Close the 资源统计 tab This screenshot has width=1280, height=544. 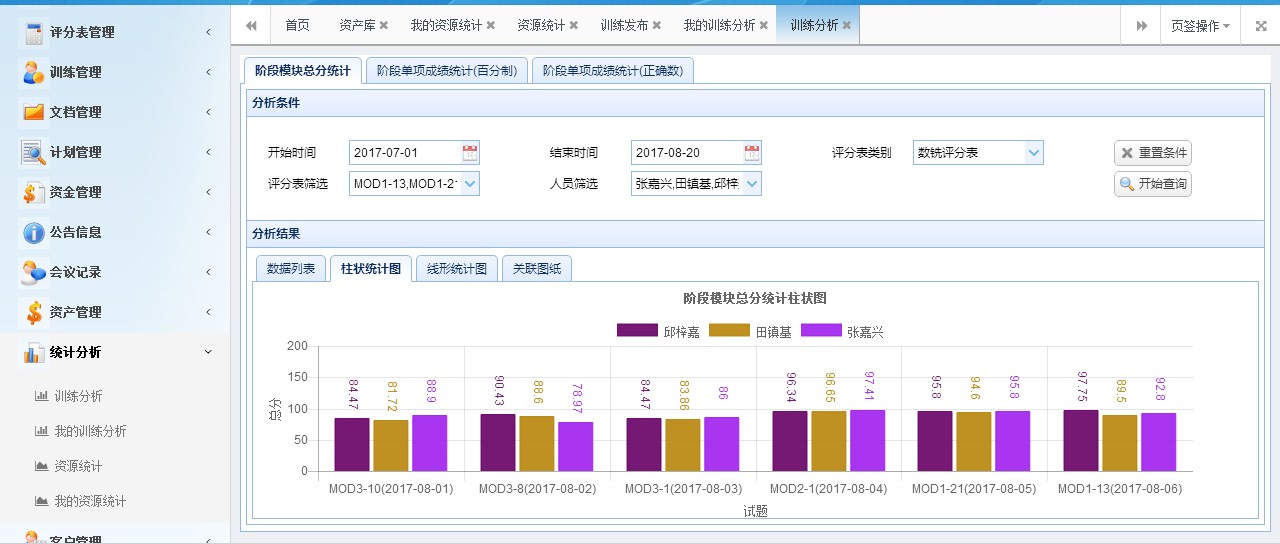574,25
